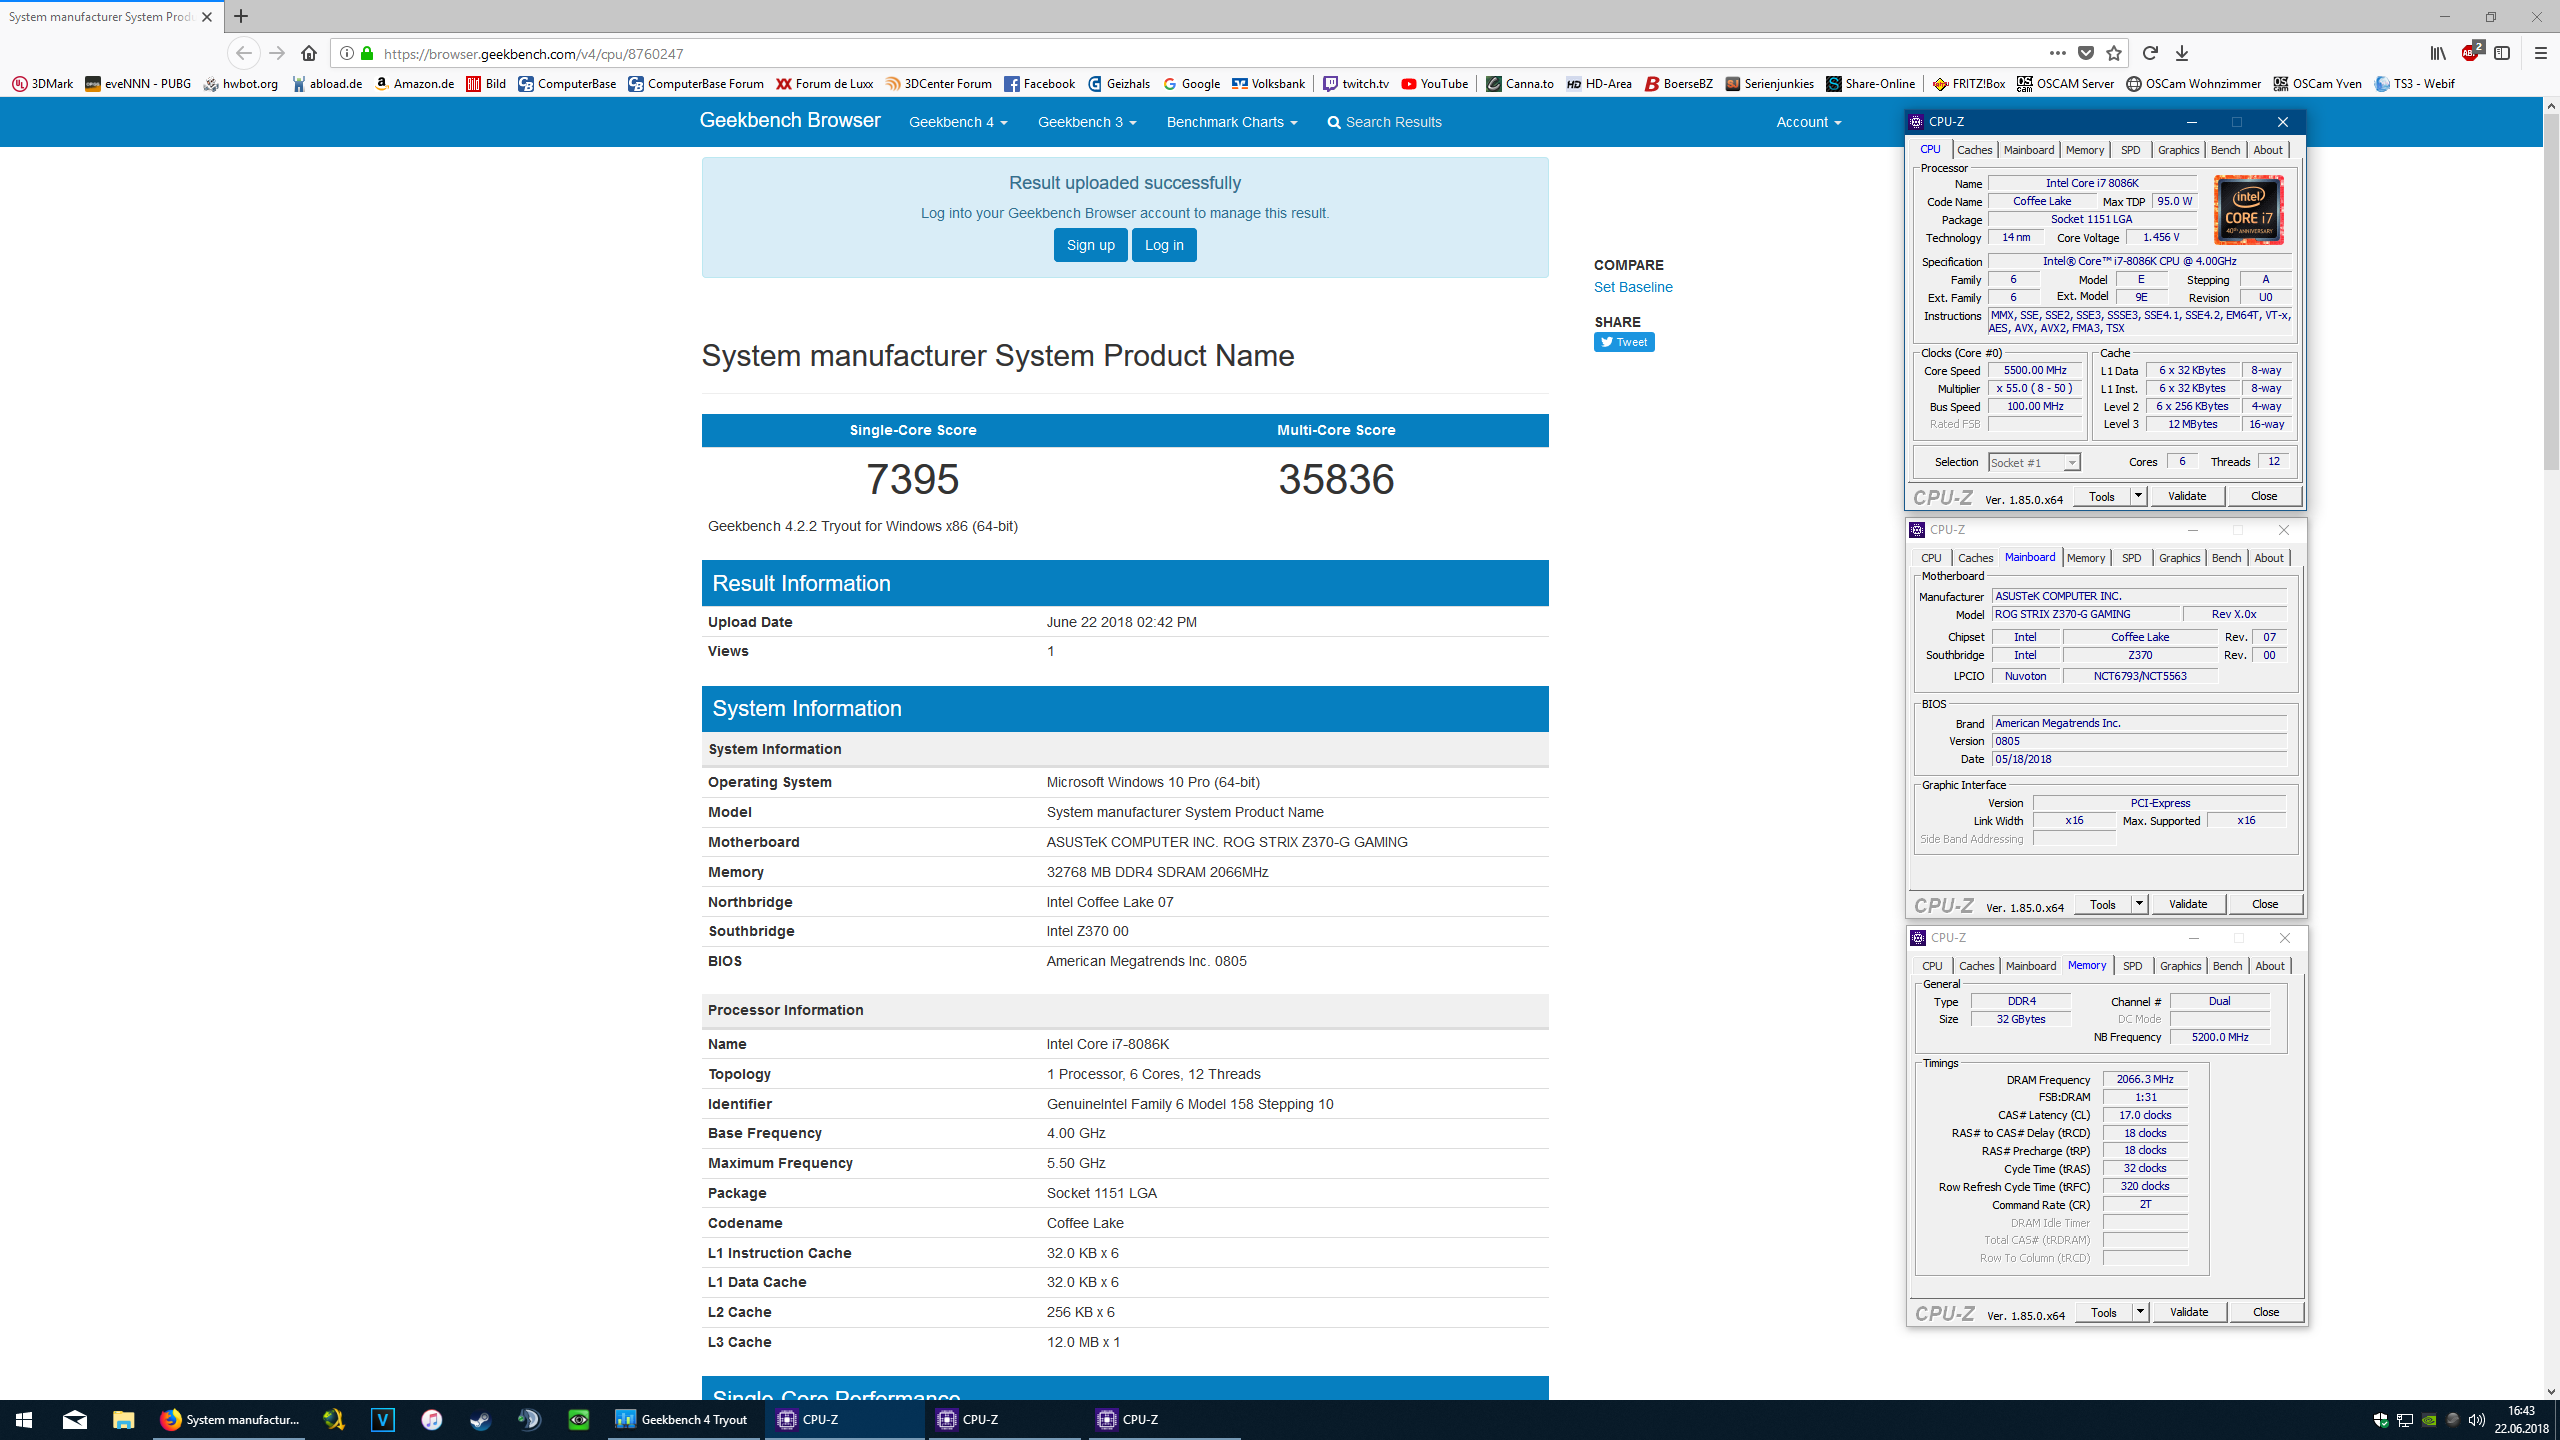Click the motherboard model ROG STRIX Z370-G GAMING field

[2084, 614]
